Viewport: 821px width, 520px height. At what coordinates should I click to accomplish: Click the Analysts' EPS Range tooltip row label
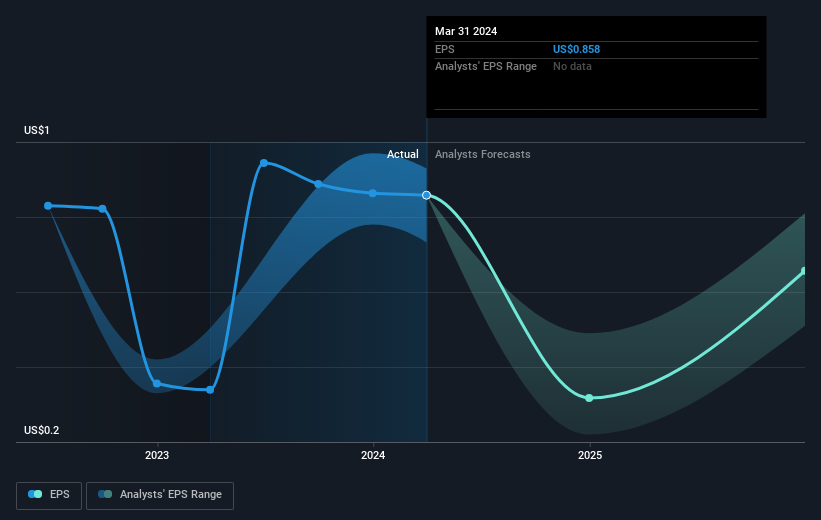click(486, 67)
